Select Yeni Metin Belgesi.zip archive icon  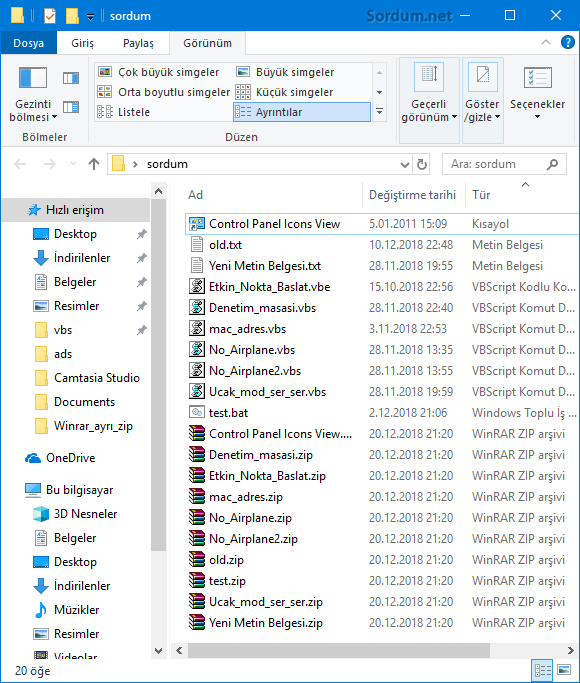197,622
